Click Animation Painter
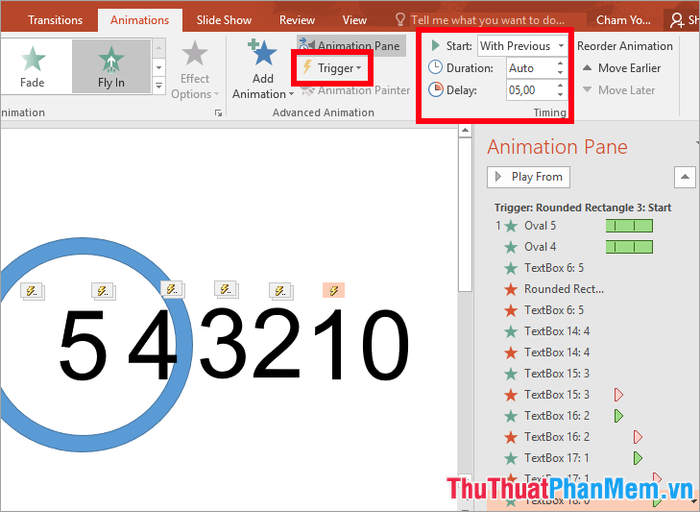 pos(355,91)
